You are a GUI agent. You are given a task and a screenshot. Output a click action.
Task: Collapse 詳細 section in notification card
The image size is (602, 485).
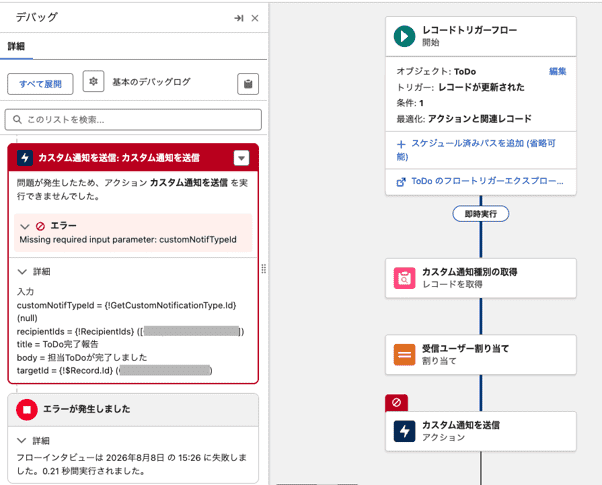point(22,272)
